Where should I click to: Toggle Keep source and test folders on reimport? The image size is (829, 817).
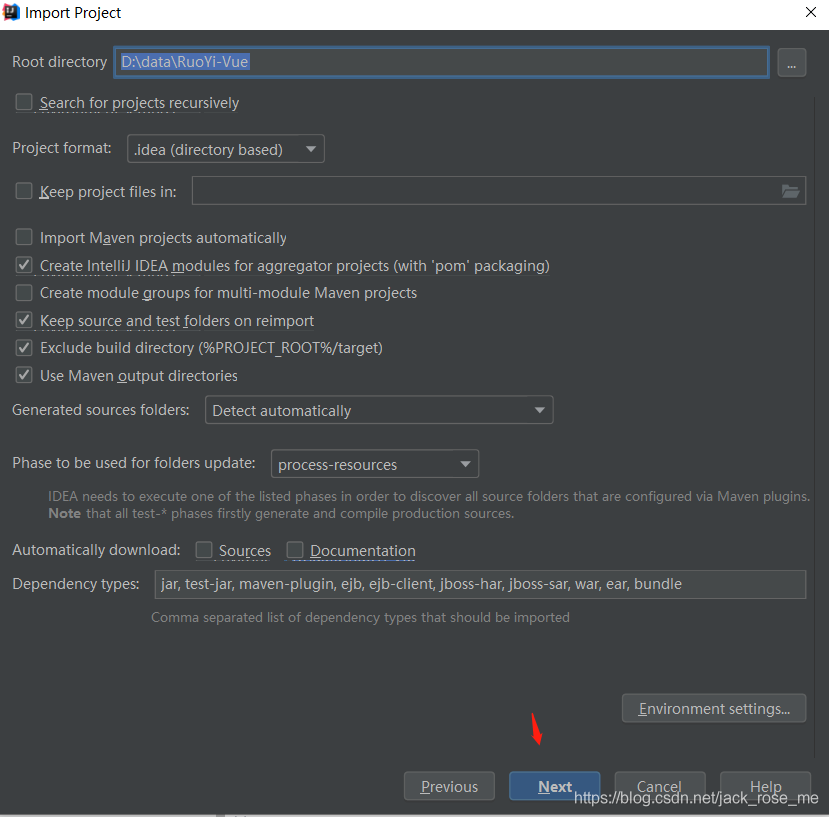pyautogui.click(x=24, y=320)
